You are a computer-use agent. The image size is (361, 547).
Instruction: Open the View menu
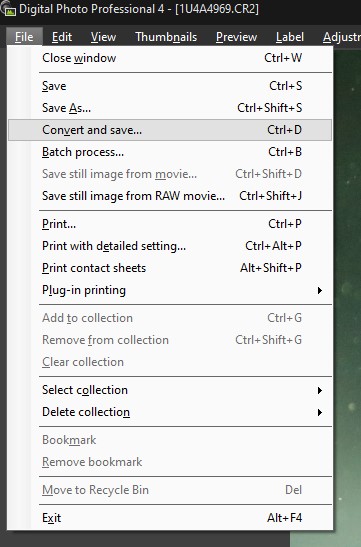(x=103, y=37)
